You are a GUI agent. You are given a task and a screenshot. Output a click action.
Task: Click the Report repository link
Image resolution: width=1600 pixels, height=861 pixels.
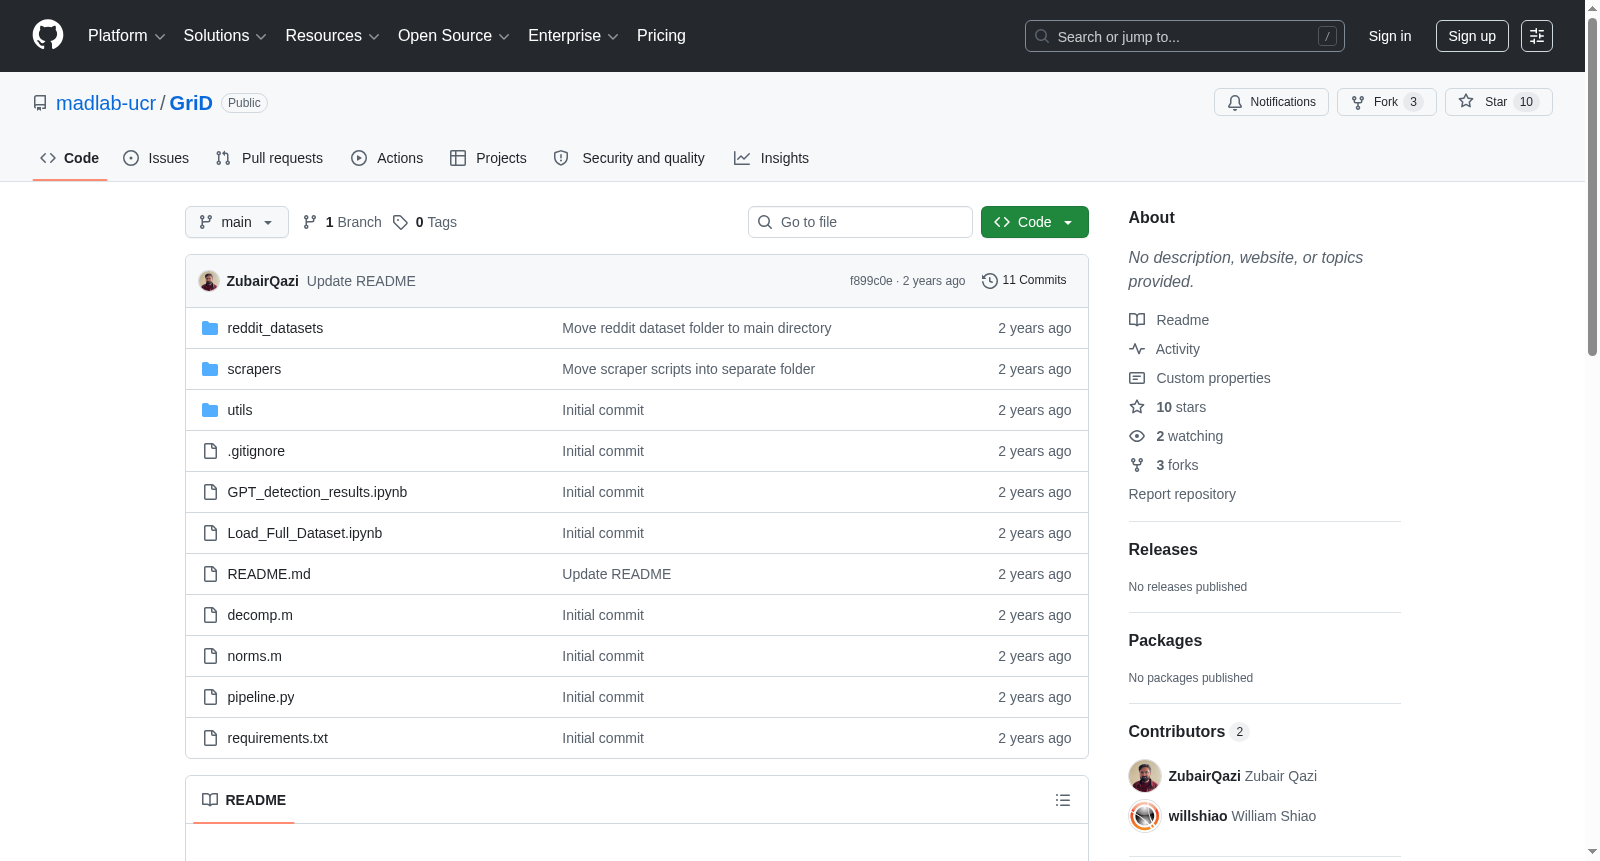pos(1182,494)
